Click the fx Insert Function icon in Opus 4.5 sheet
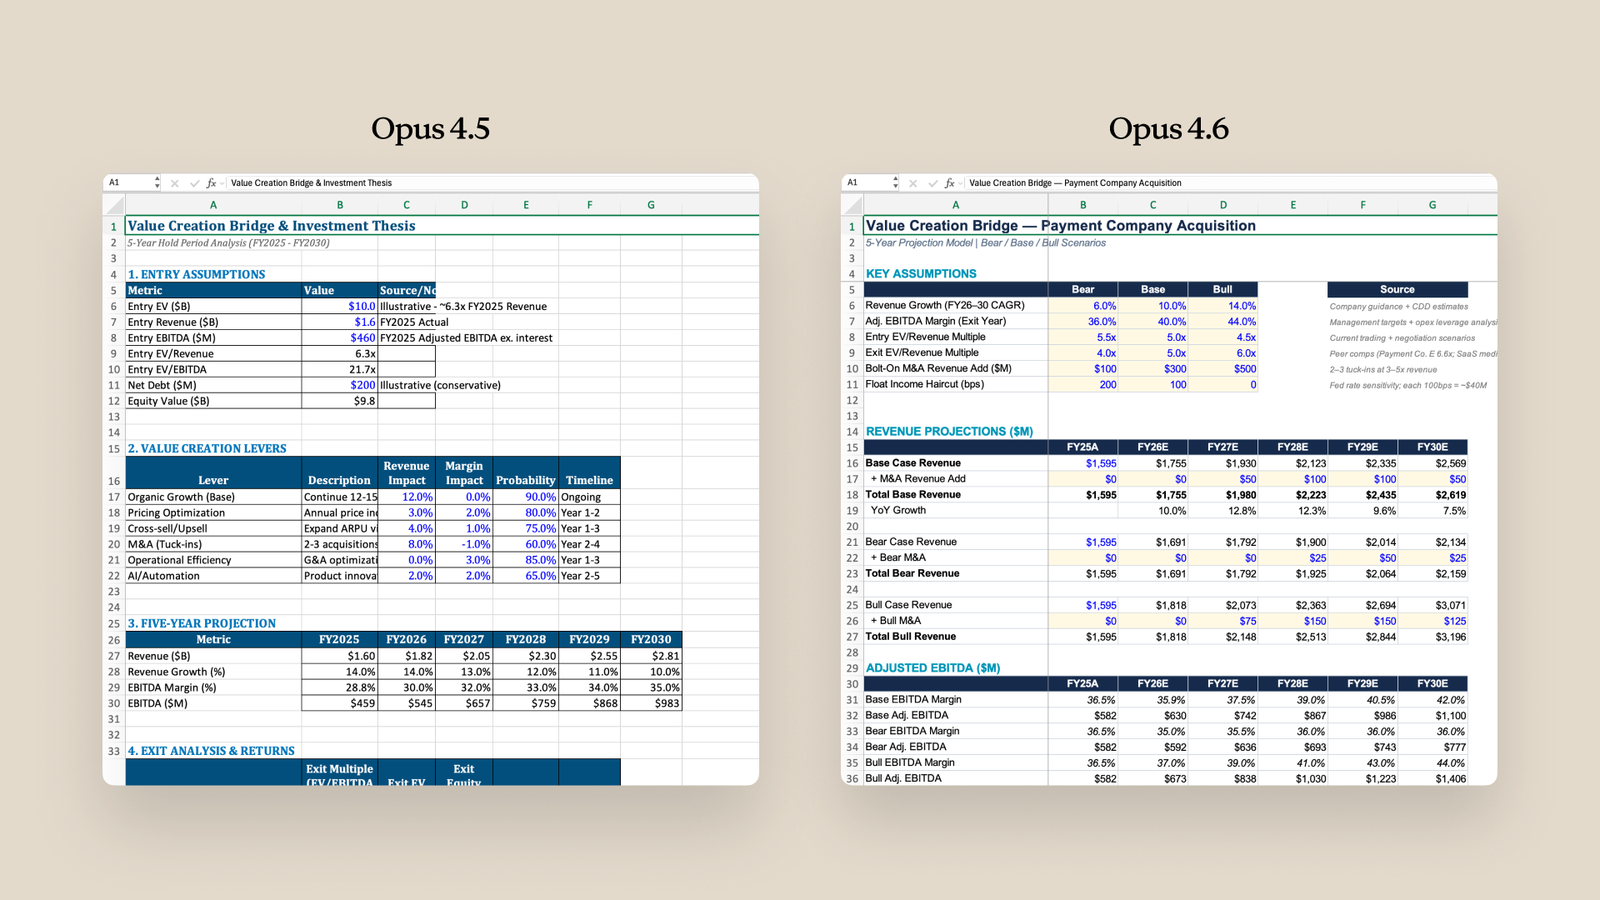The image size is (1600, 900). click(x=211, y=183)
